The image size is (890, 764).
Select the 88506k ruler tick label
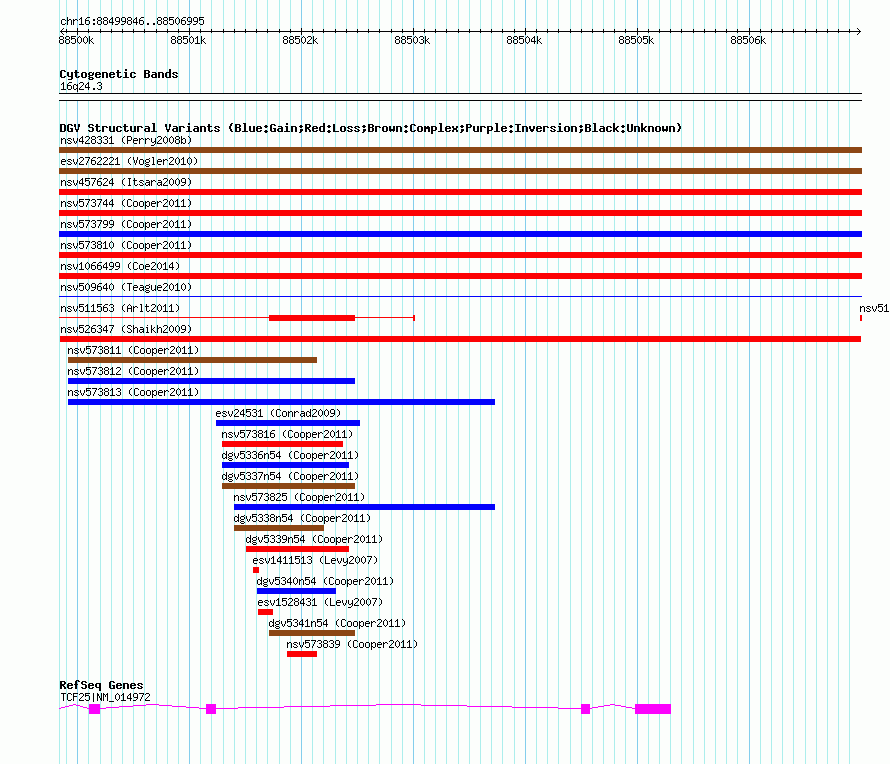click(x=748, y=40)
